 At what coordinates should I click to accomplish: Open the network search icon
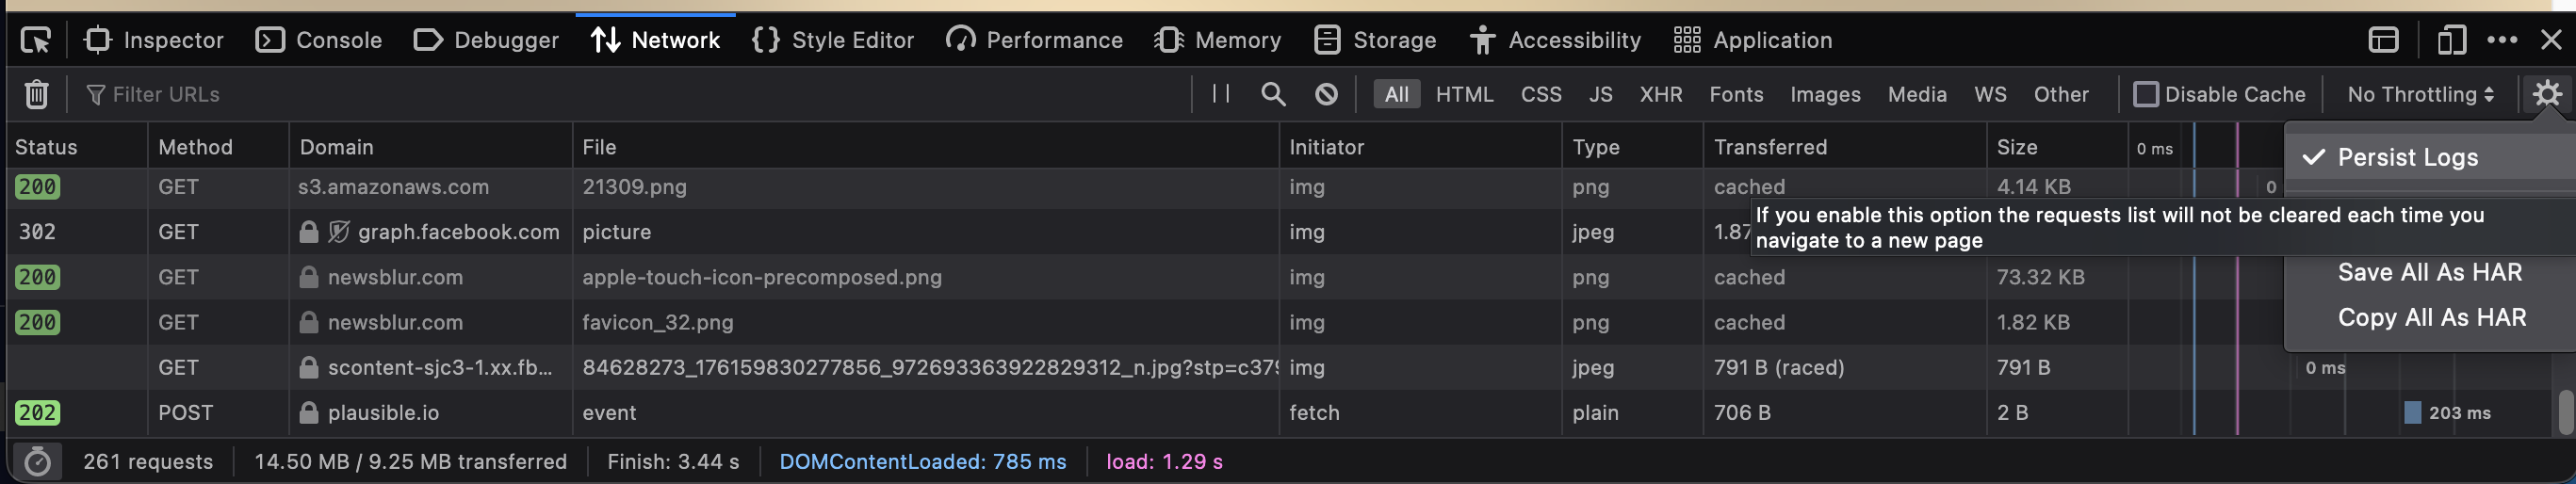[x=1273, y=94]
